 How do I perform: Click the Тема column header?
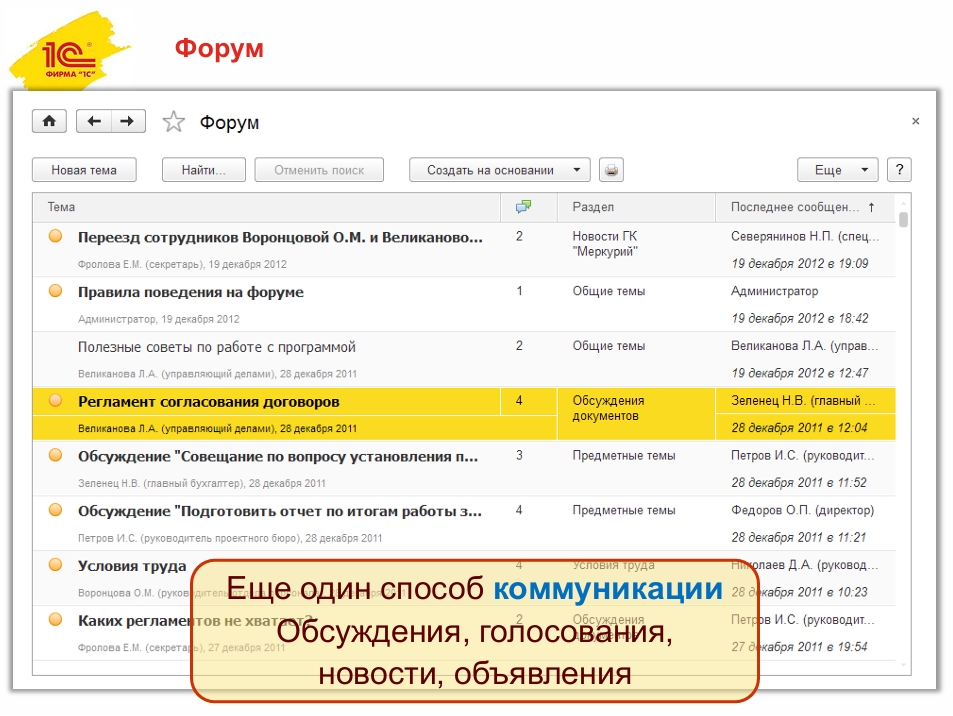(x=62, y=207)
